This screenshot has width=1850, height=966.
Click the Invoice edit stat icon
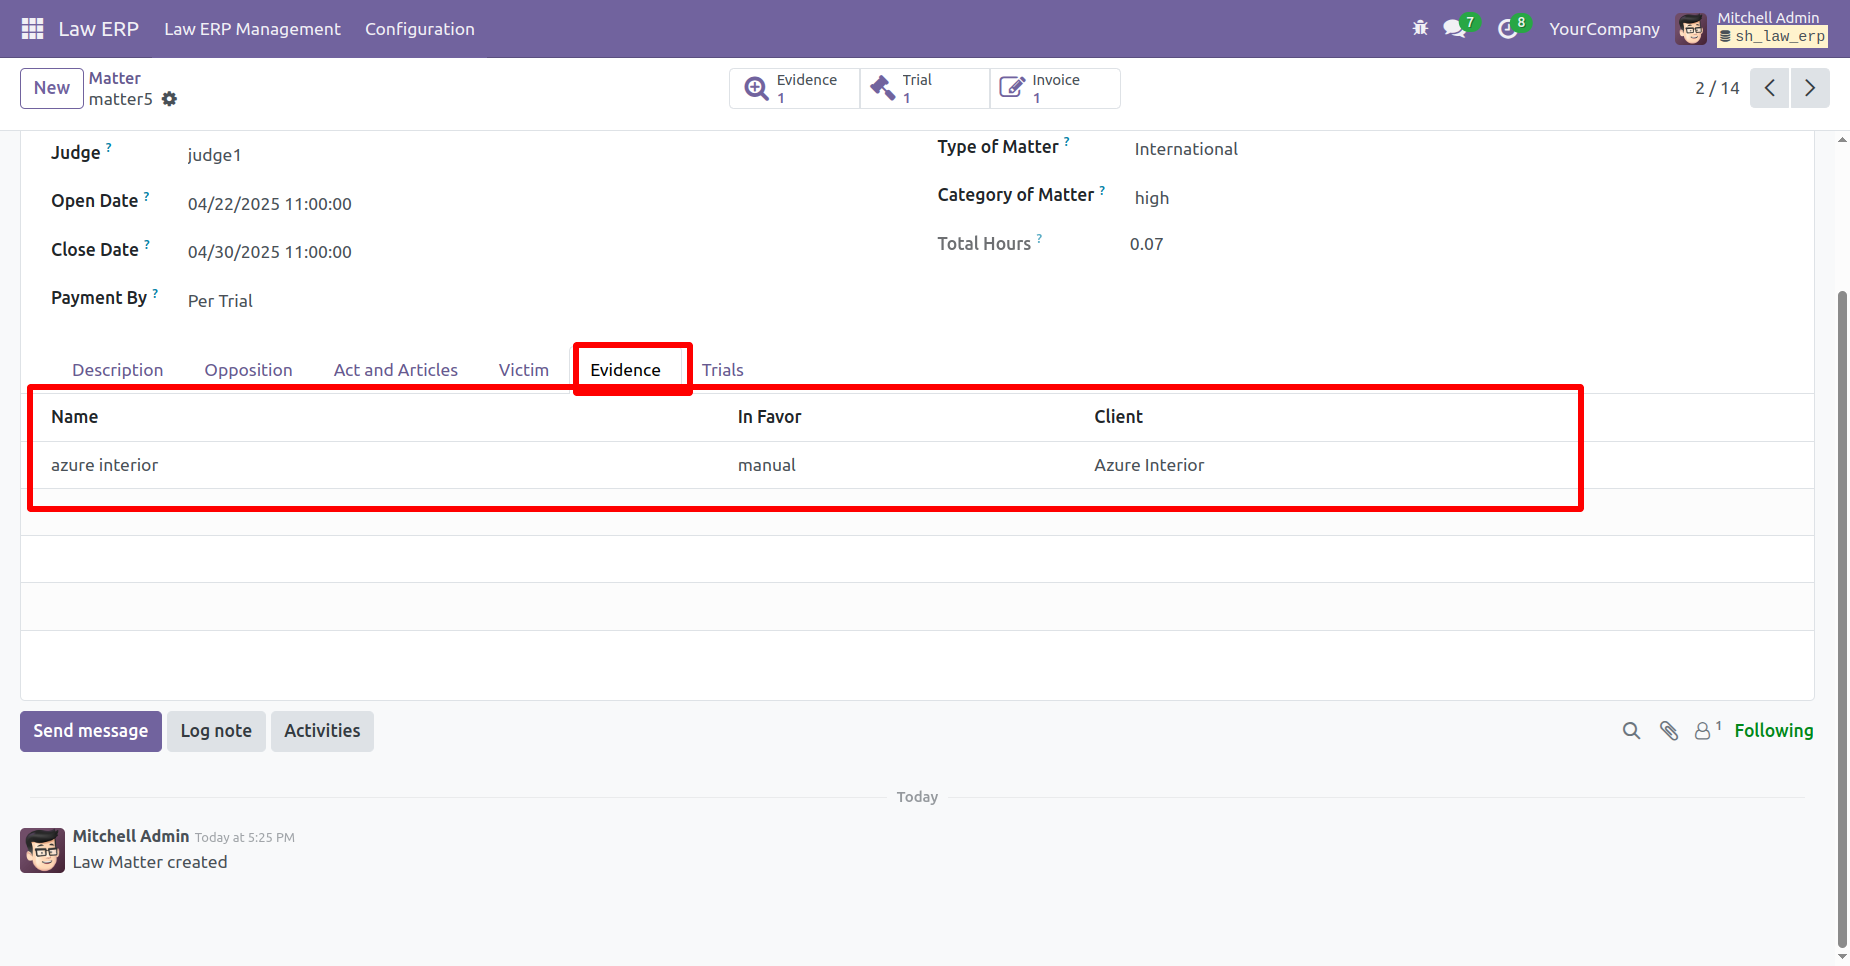(x=1012, y=88)
